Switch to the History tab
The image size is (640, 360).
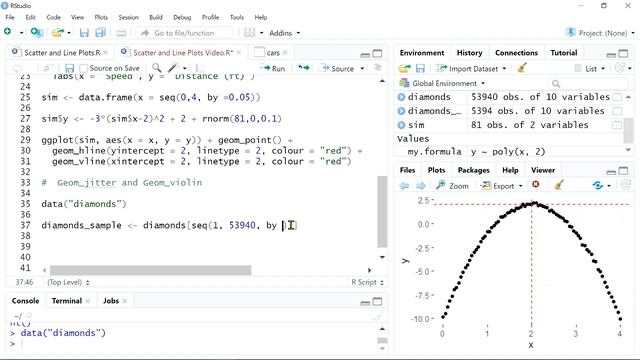pyautogui.click(x=469, y=53)
